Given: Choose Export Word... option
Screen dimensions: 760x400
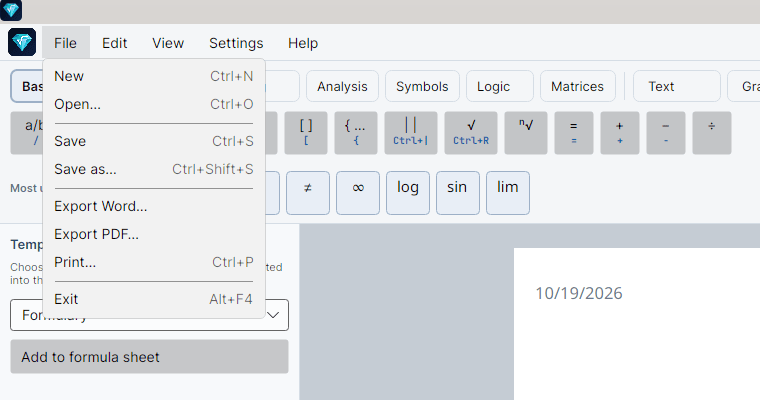Looking at the screenshot, I should click(x=154, y=206).
